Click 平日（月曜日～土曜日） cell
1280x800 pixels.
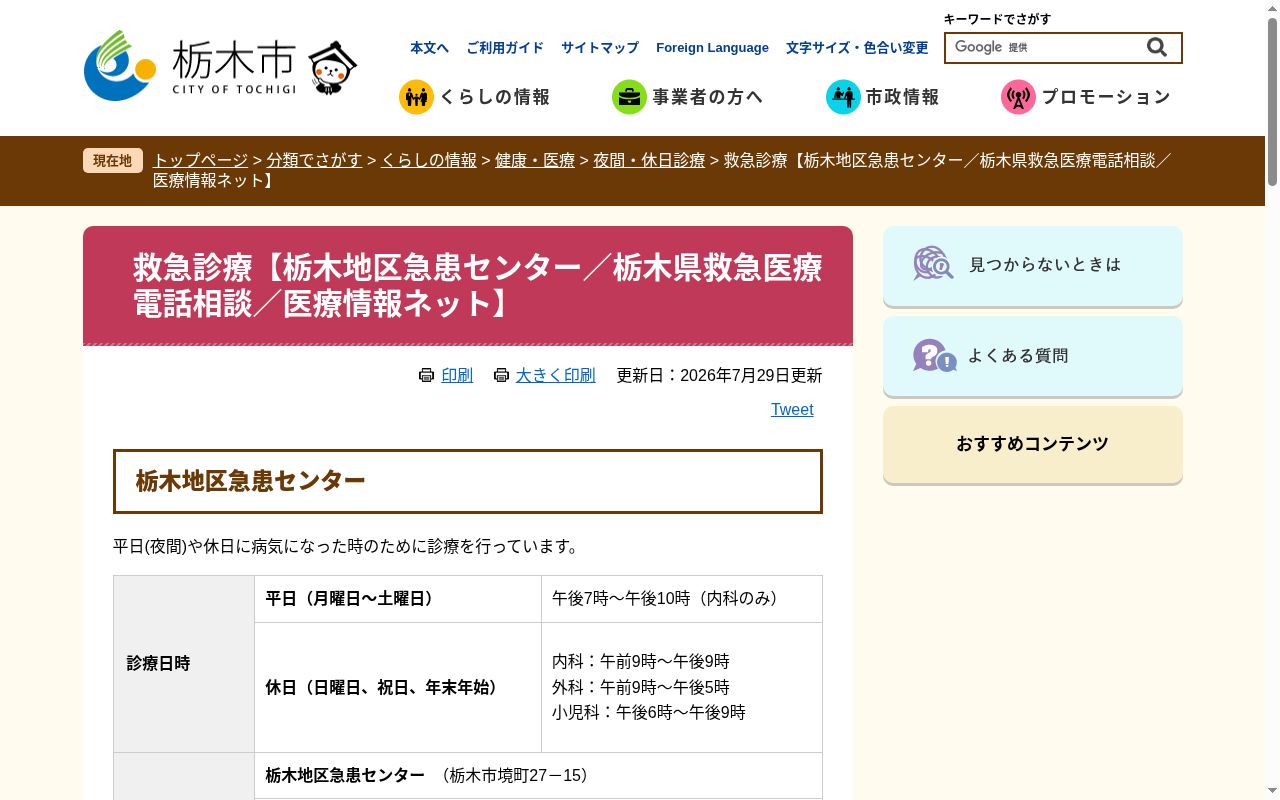398,599
